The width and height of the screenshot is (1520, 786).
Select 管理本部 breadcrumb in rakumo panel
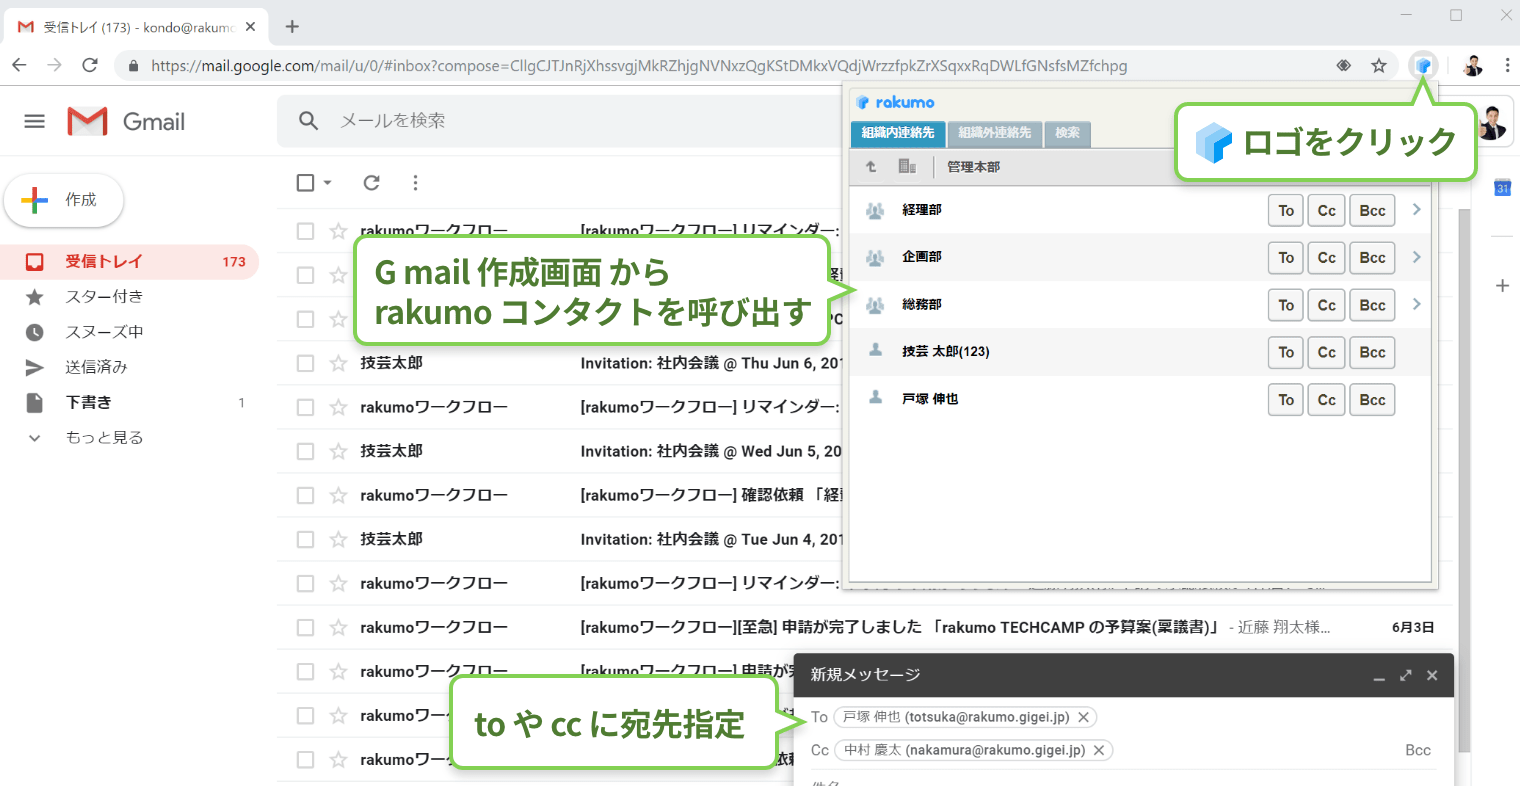click(x=973, y=167)
